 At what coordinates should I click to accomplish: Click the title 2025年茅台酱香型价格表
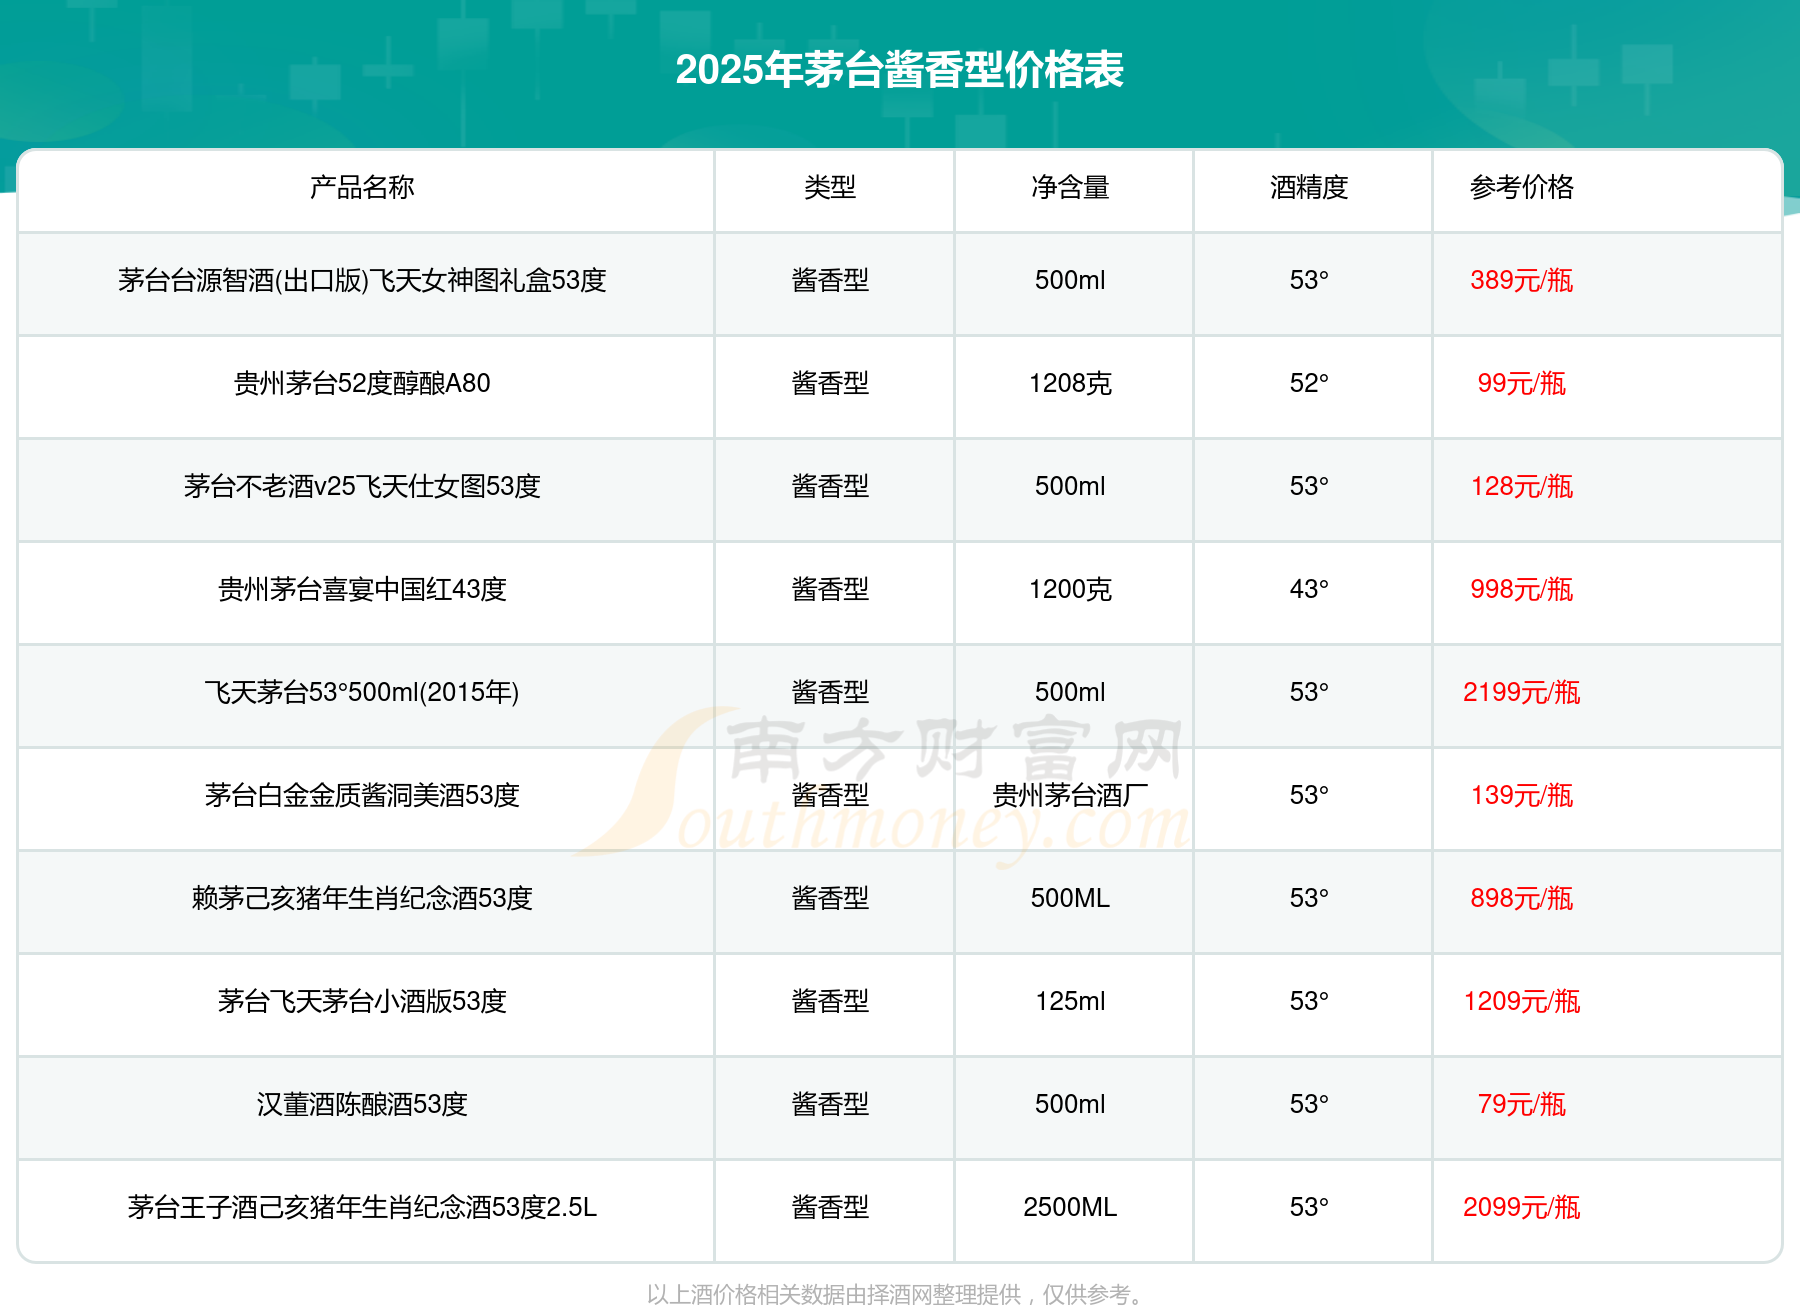pyautogui.click(x=899, y=70)
